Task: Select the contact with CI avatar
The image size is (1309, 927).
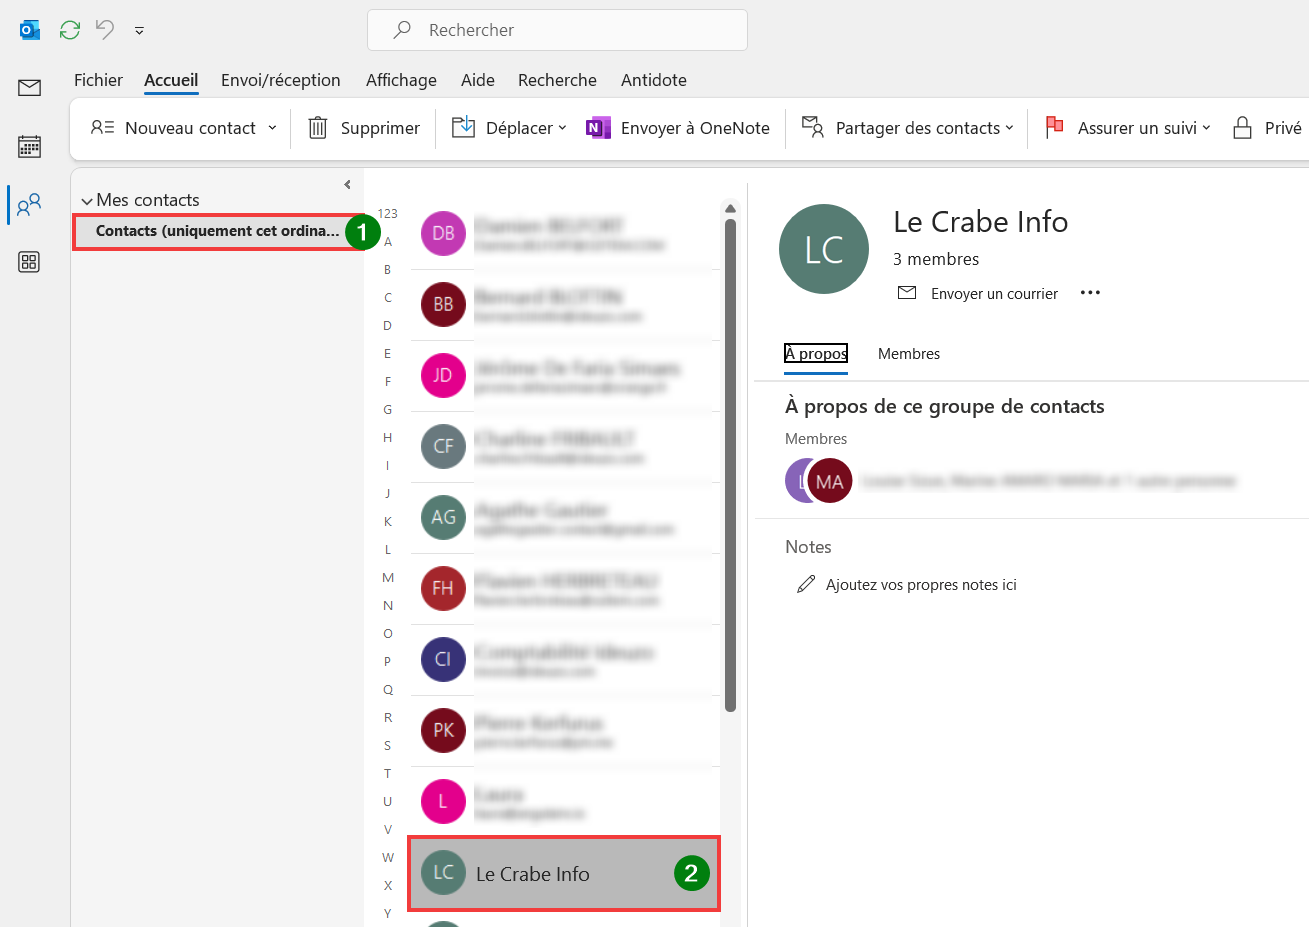Action: click(565, 660)
